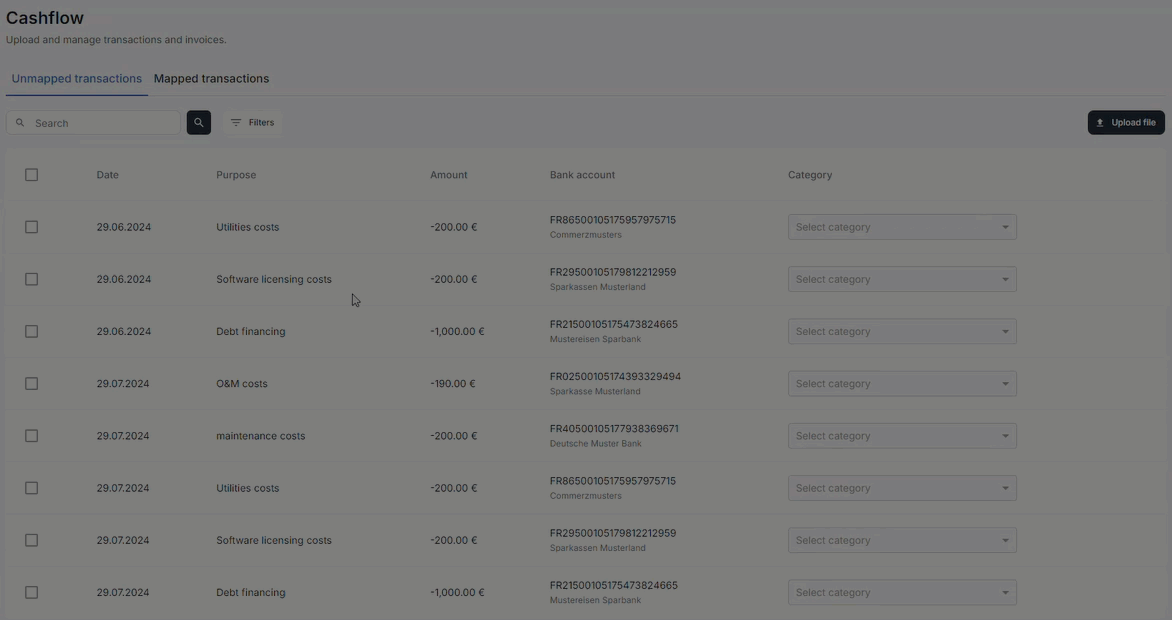Click the upload arrow icon on Upload file button

(1099, 122)
